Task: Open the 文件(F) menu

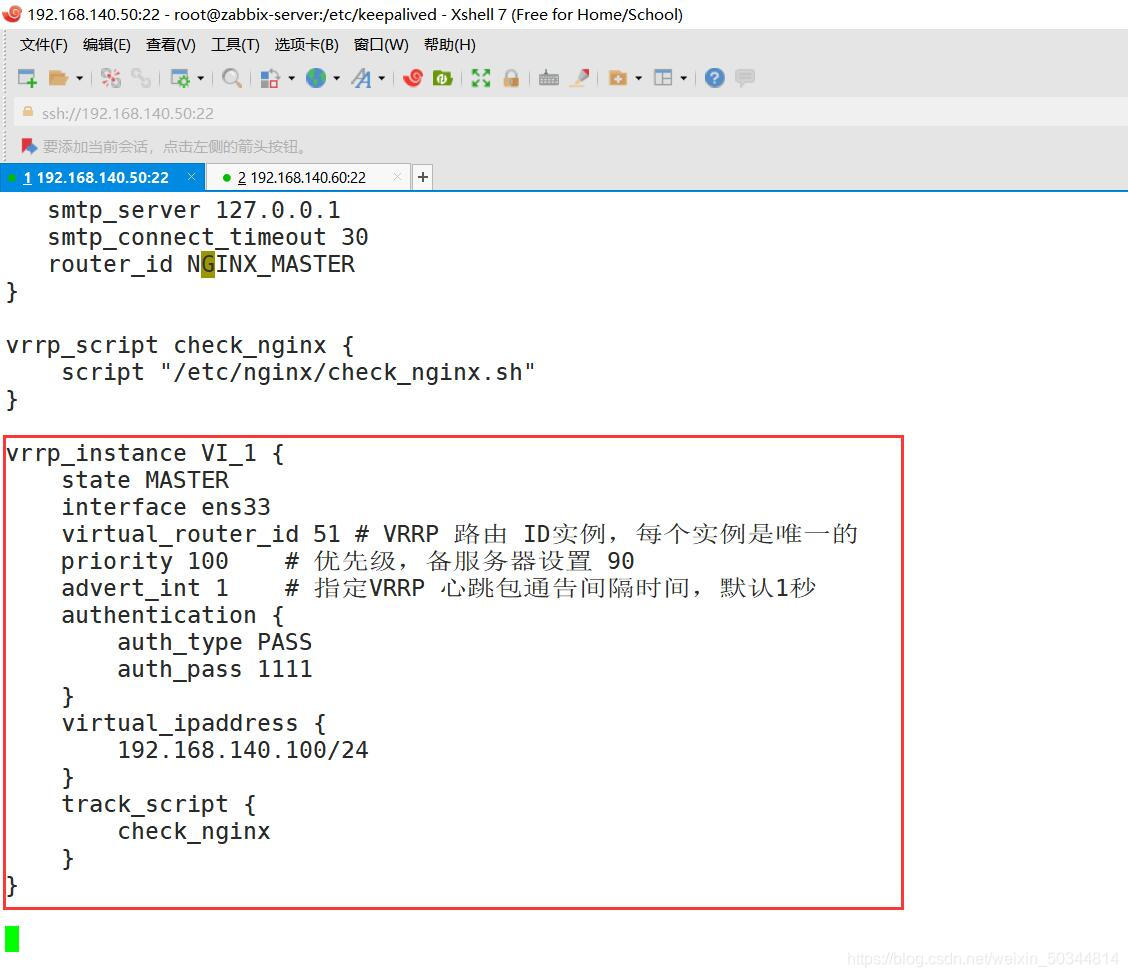Action: point(44,45)
